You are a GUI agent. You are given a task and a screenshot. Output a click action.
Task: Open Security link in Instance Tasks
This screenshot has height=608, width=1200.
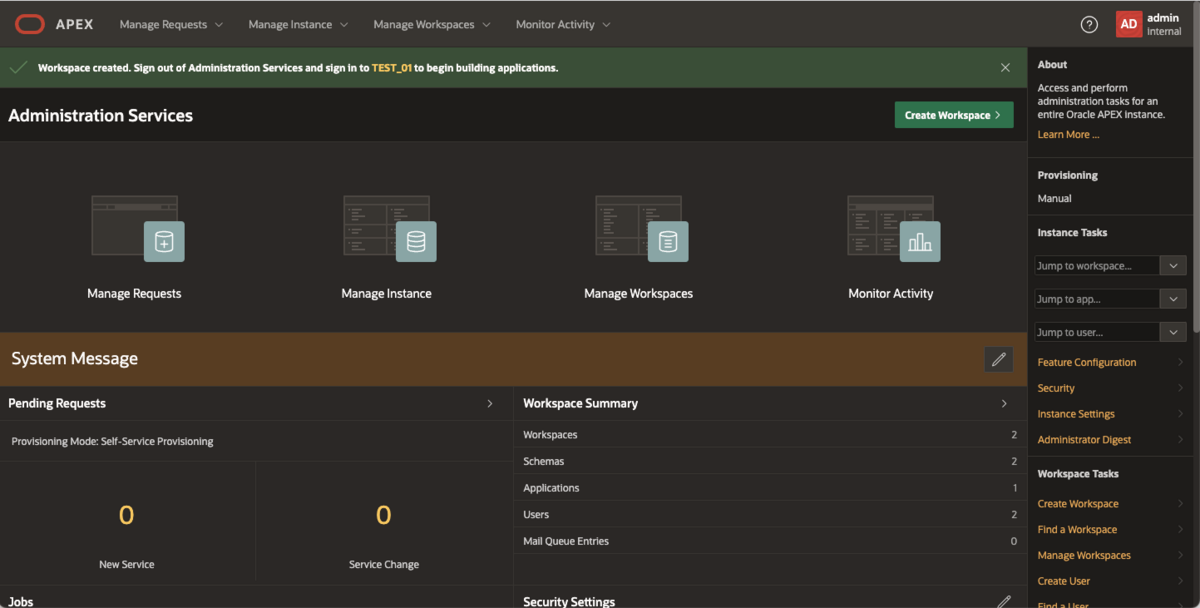[1056, 388]
